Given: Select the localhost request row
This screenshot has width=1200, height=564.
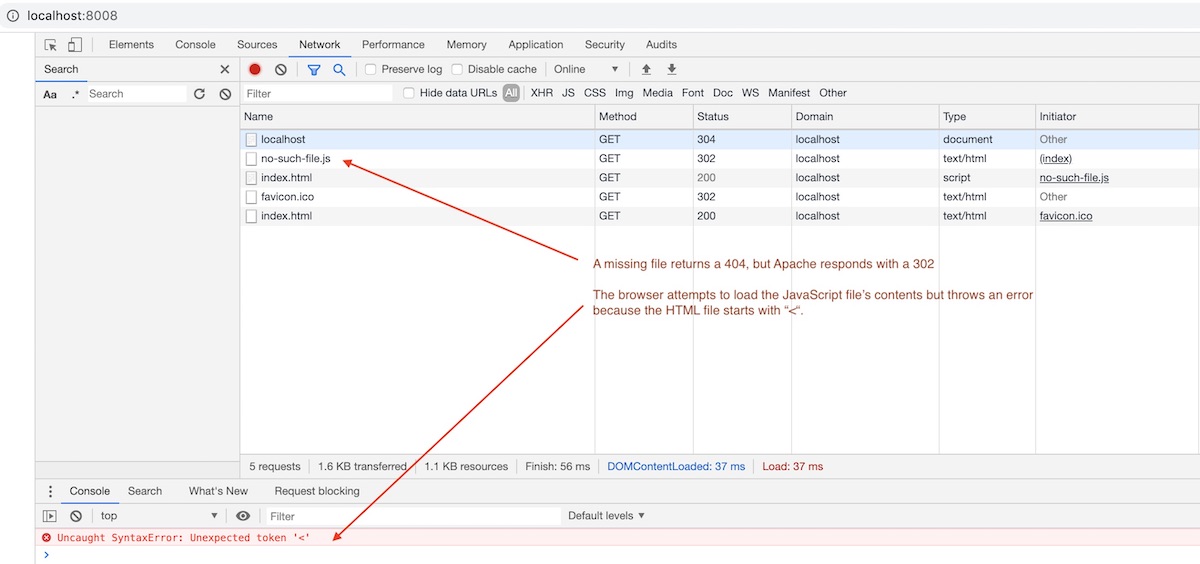Looking at the screenshot, I should pos(720,140).
